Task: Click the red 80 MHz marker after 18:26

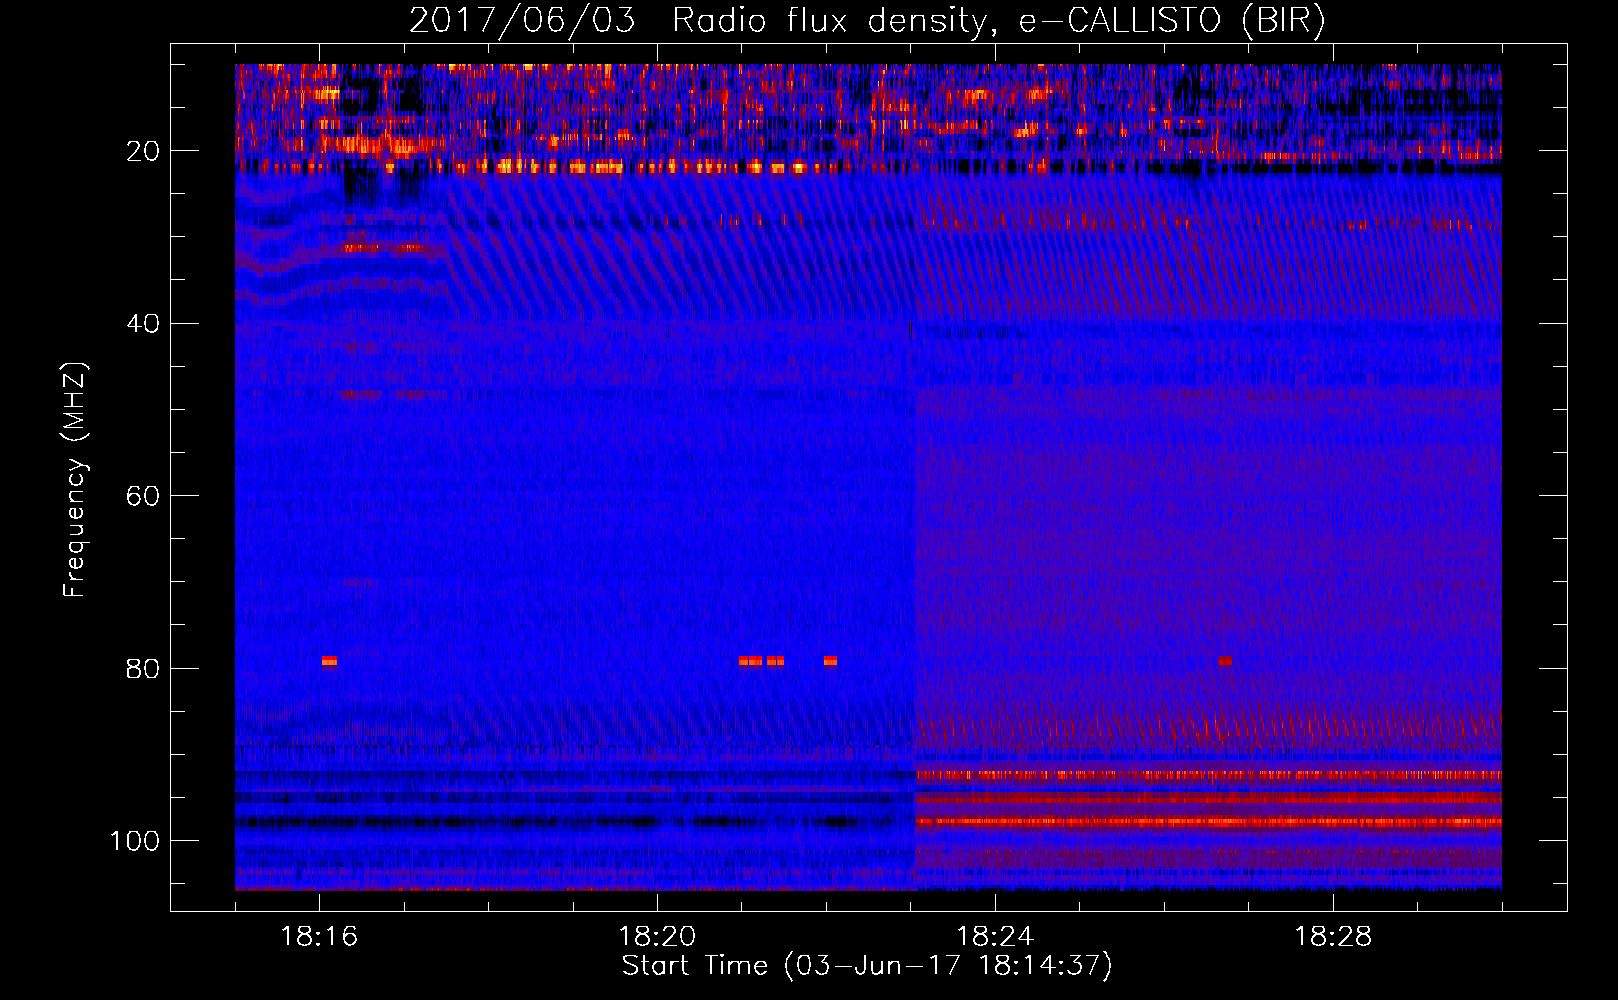Action: click(1225, 661)
